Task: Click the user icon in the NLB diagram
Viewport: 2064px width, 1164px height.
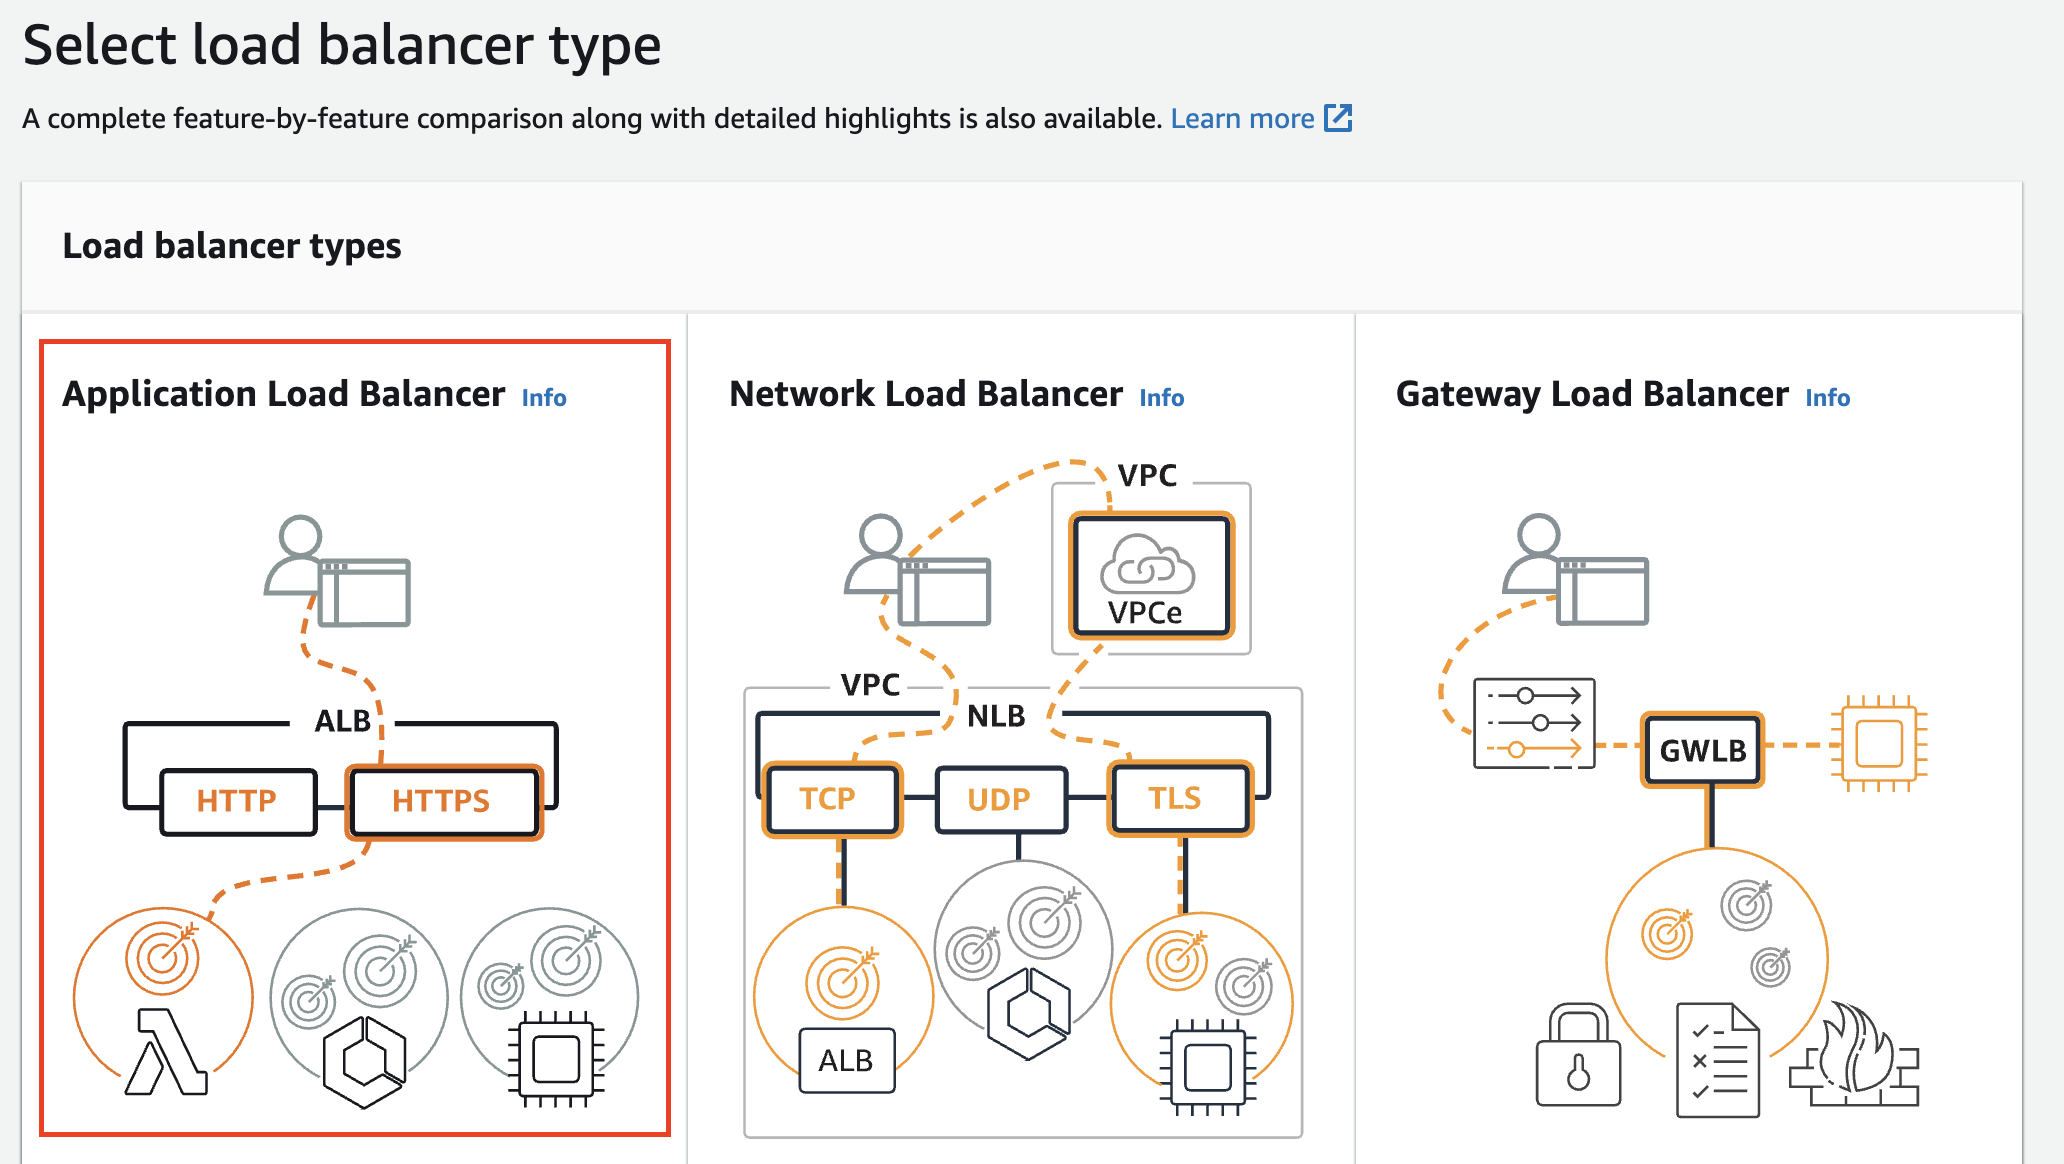Action: [x=917, y=570]
